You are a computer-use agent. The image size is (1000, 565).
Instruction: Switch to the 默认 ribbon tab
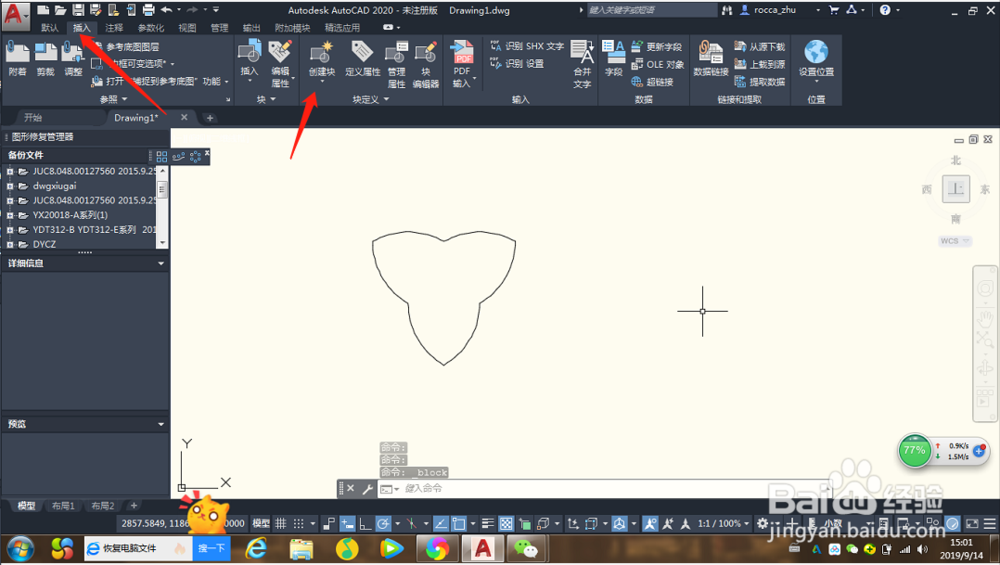pyautogui.click(x=49, y=27)
